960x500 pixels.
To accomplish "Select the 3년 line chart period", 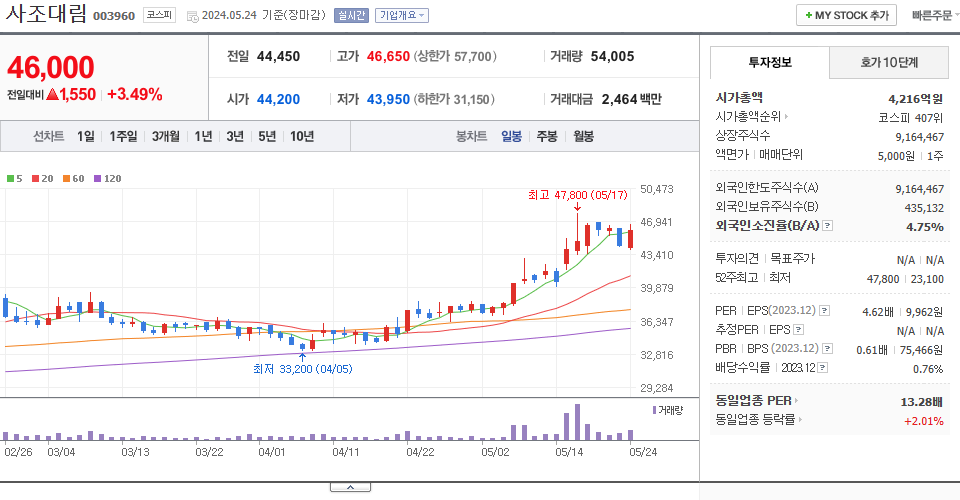I will click(235, 136).
